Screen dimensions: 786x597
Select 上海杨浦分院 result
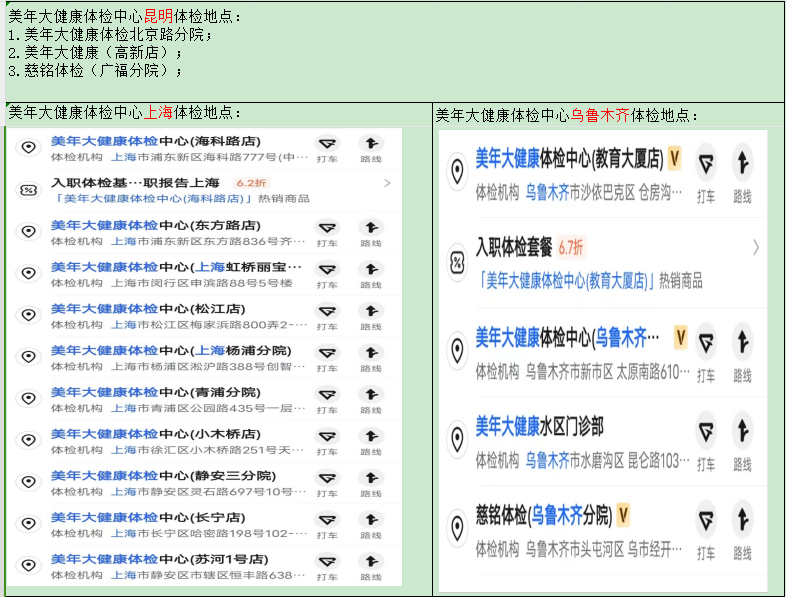(170, 350)
